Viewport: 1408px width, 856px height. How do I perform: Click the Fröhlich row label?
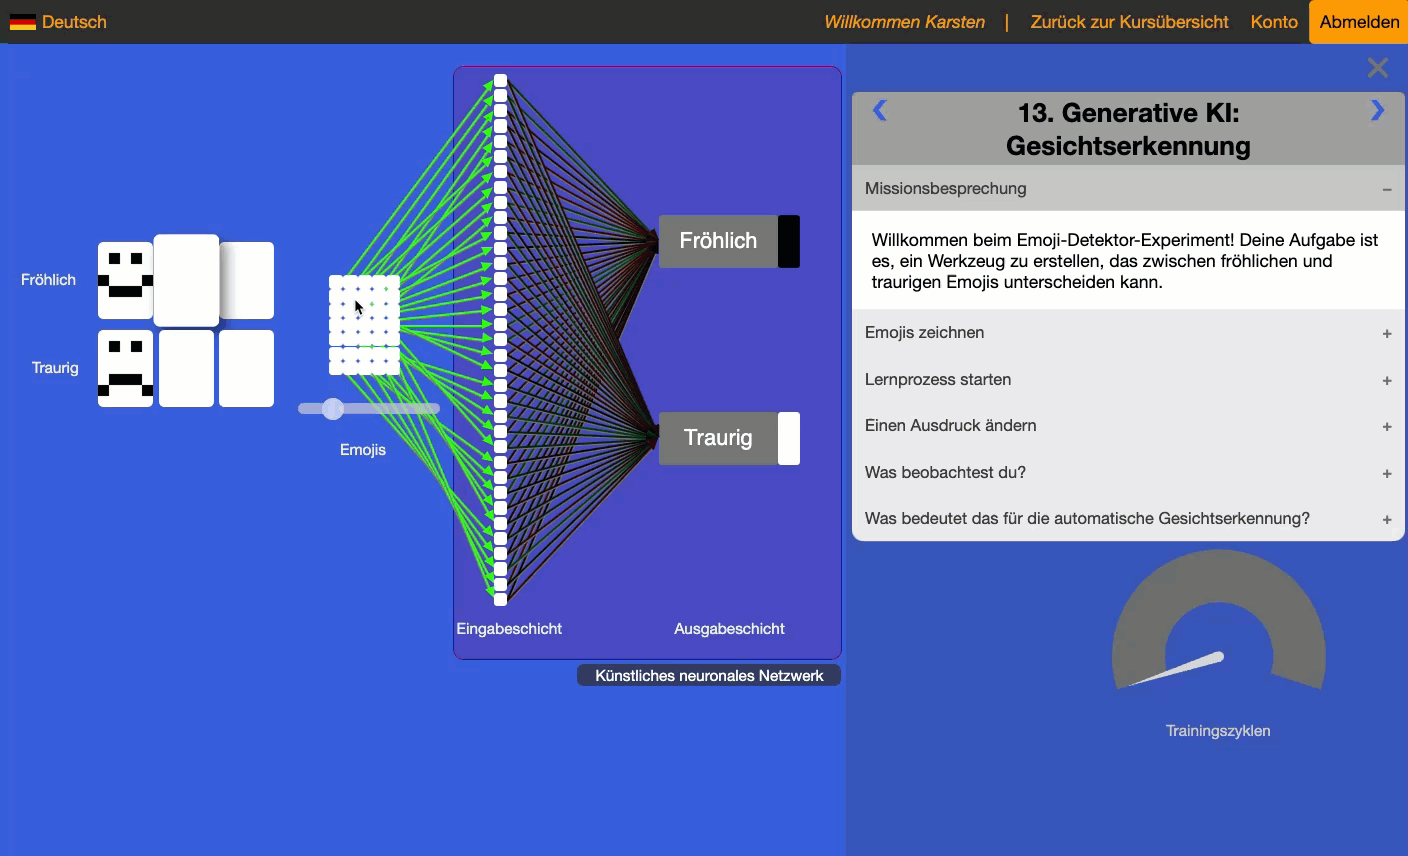(48, 280)
